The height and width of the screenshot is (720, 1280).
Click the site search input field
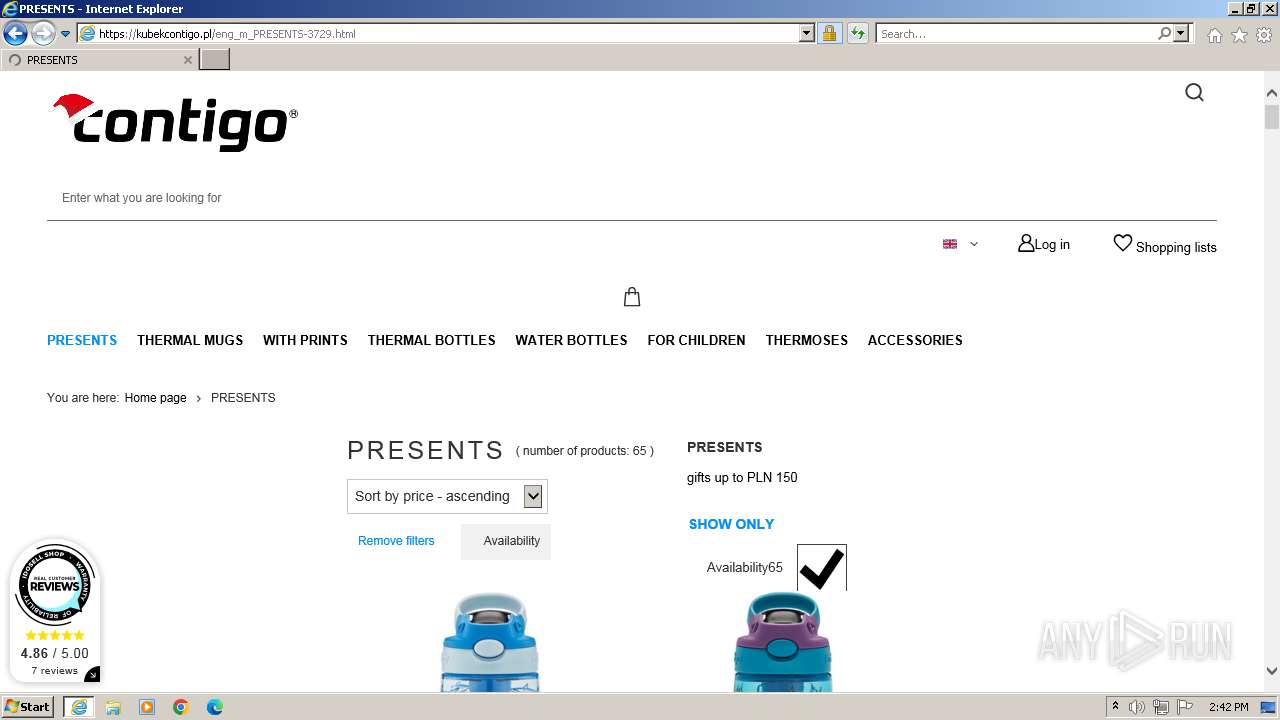[x=632, y=198]
